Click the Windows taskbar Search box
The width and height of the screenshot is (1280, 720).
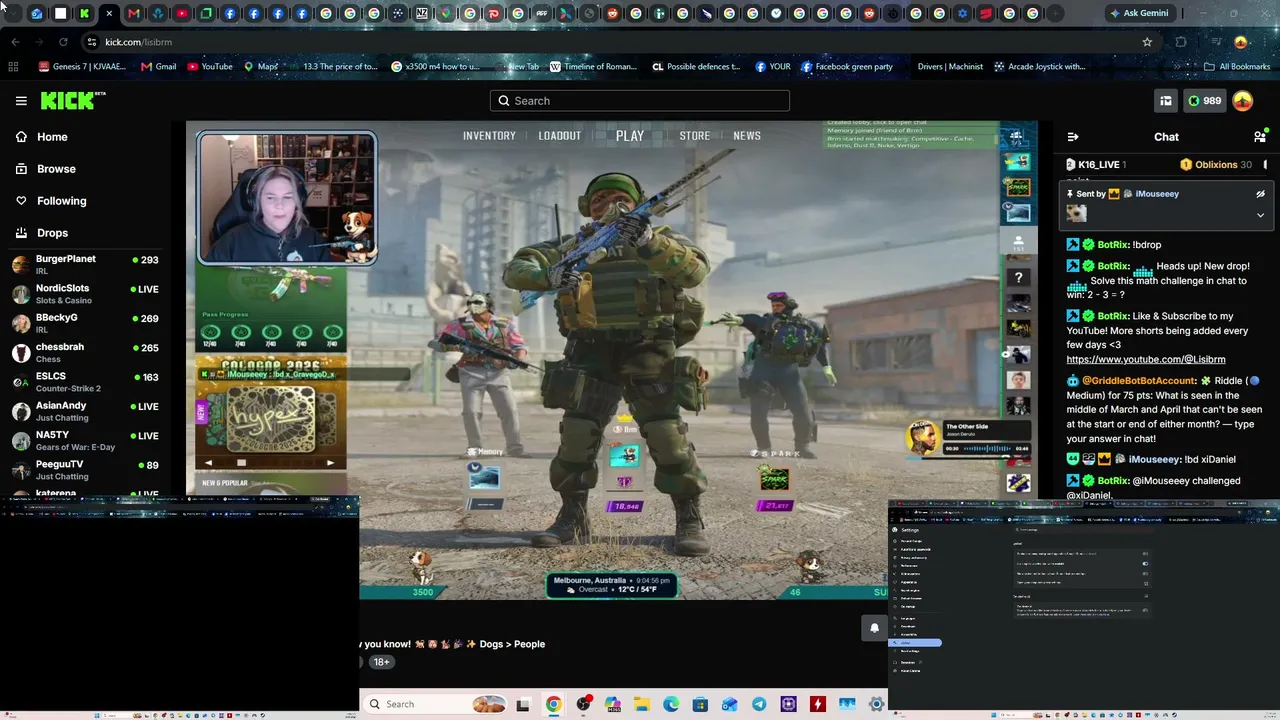(433, 704)
